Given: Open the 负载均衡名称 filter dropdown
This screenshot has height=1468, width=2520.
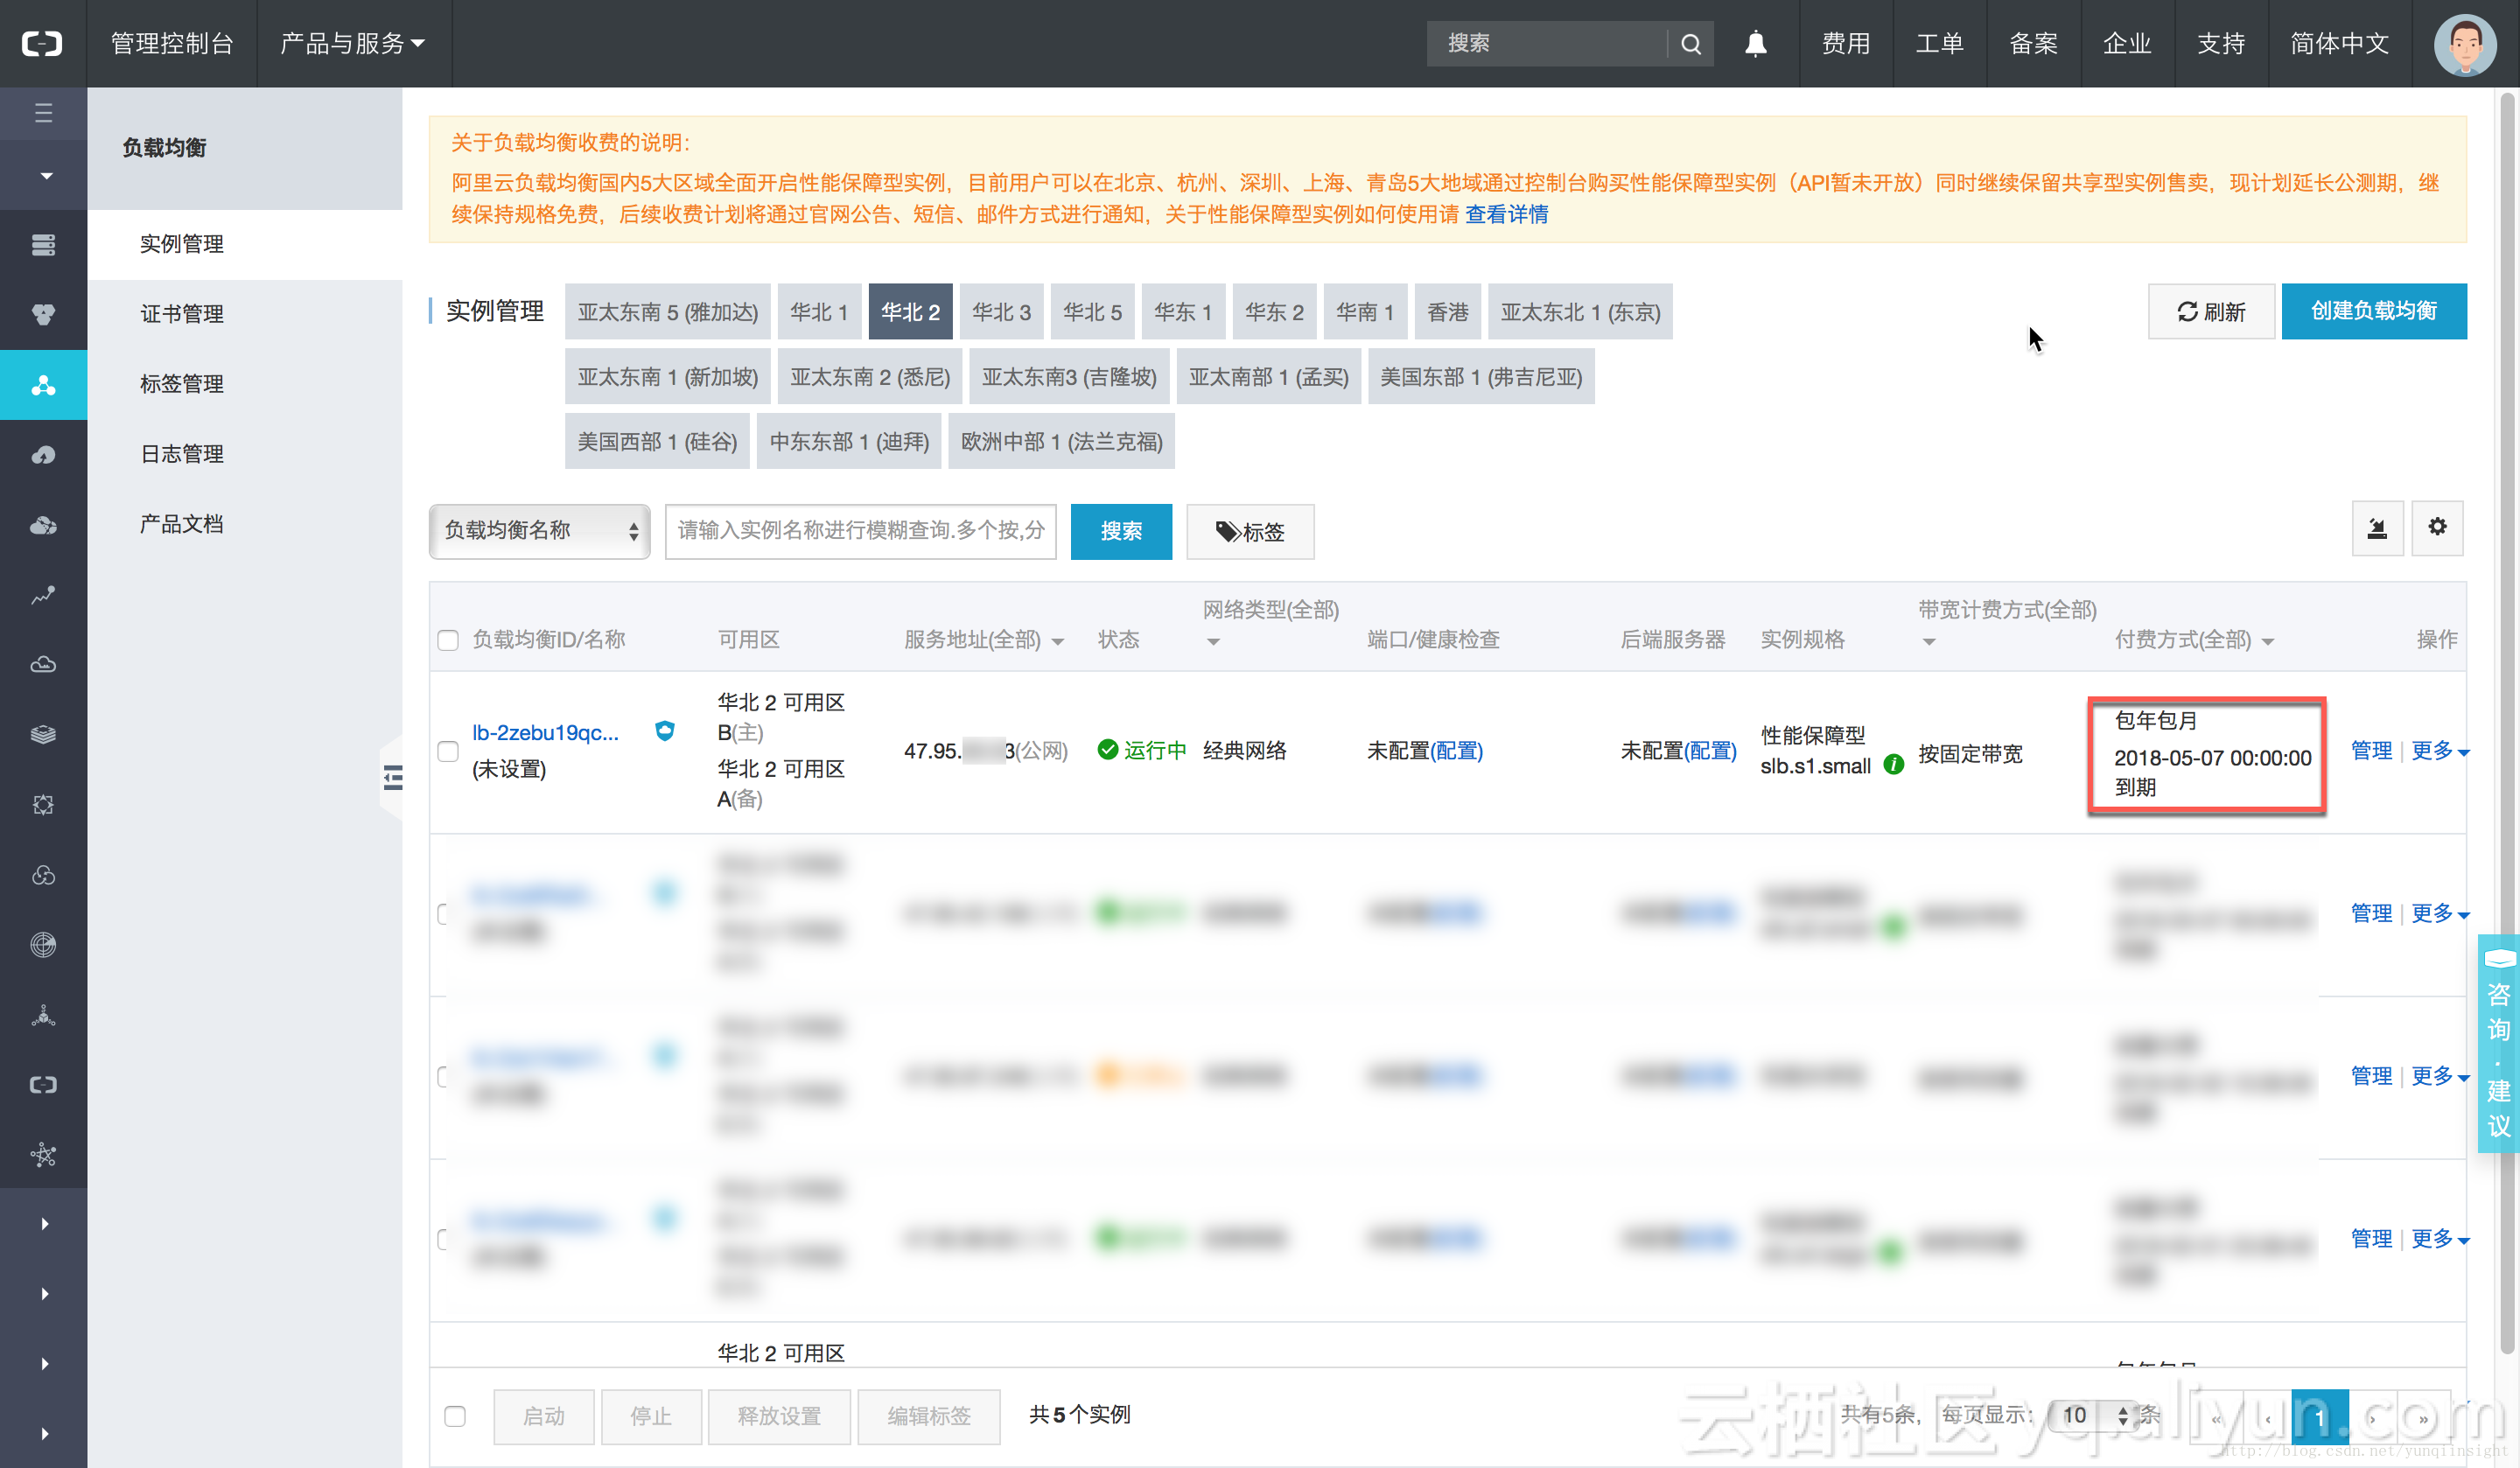Looking at the screenshot, I should [539, 531].
